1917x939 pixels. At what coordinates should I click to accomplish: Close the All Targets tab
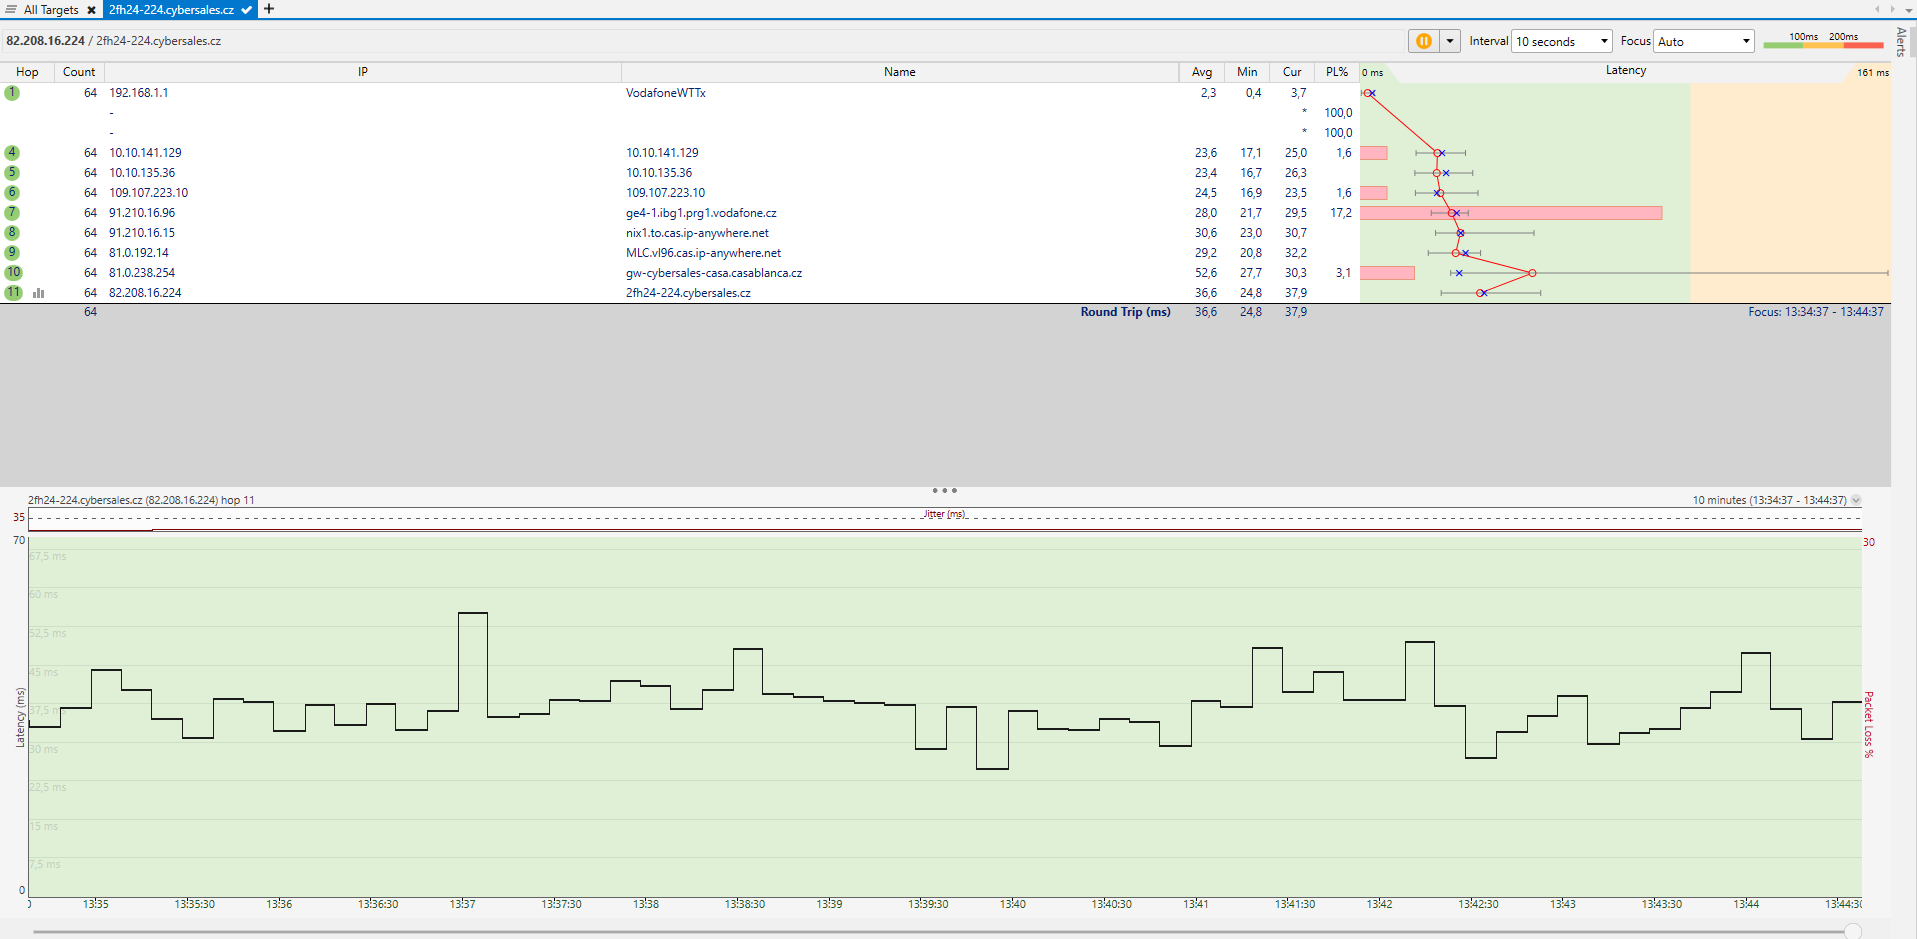pos(91,10)
